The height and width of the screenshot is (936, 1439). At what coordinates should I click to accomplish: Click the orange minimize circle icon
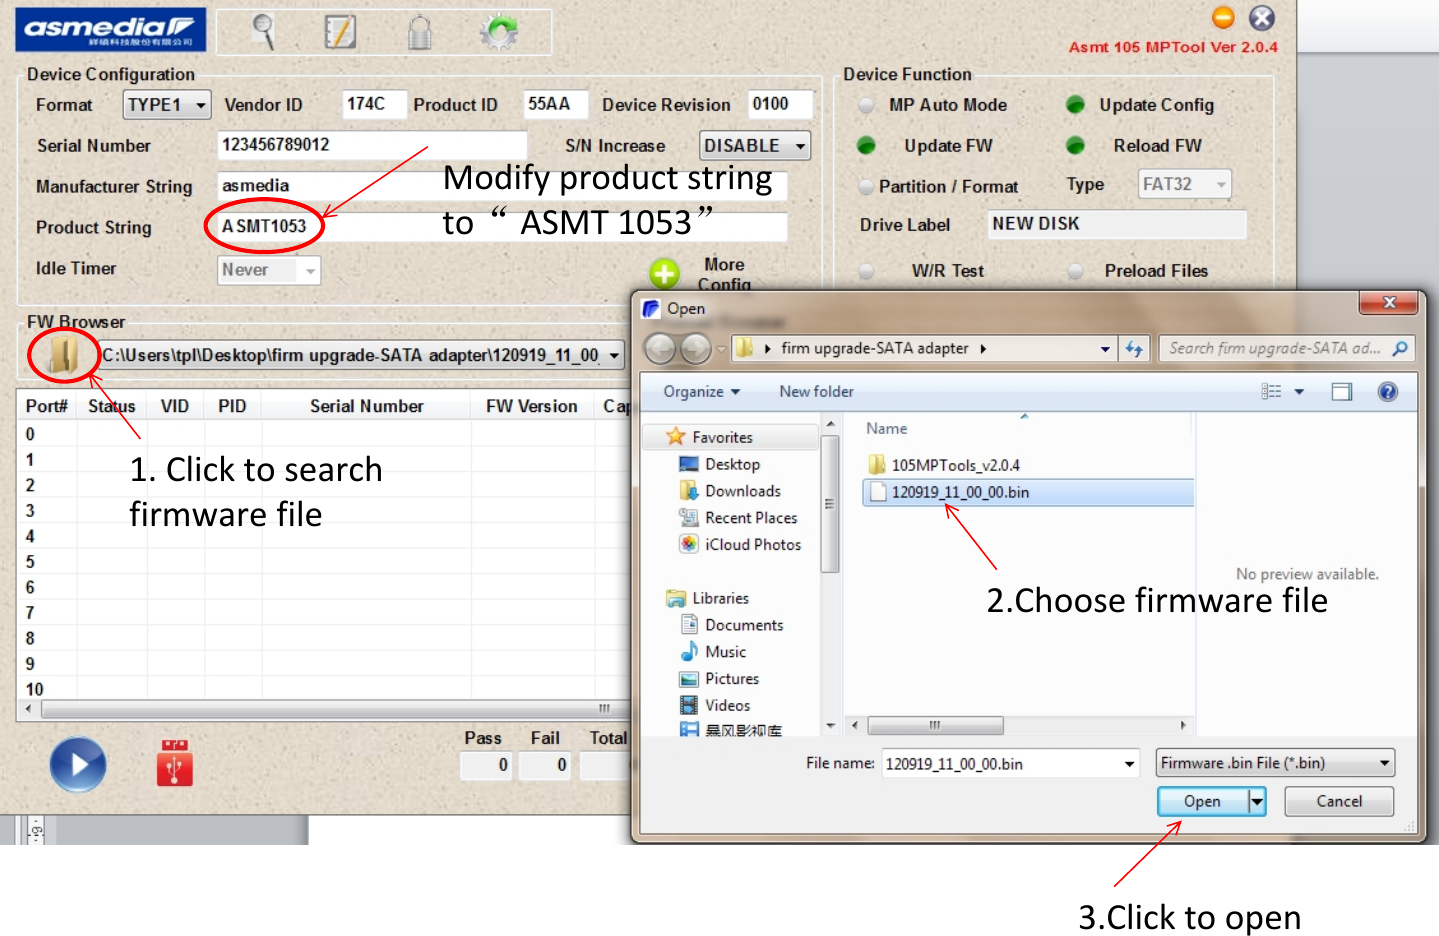[x=1223, y=17]
